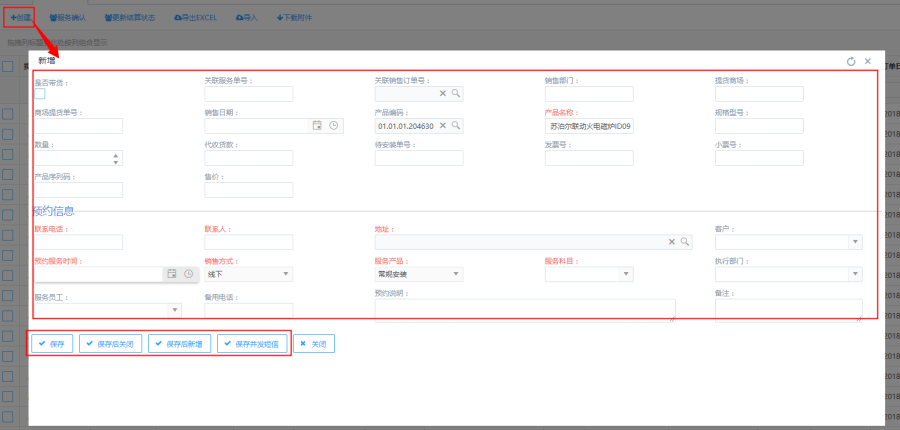Click 导出EXCEL in the top toolbar
This screenshot has height=430, width=900.
(197, 18)
